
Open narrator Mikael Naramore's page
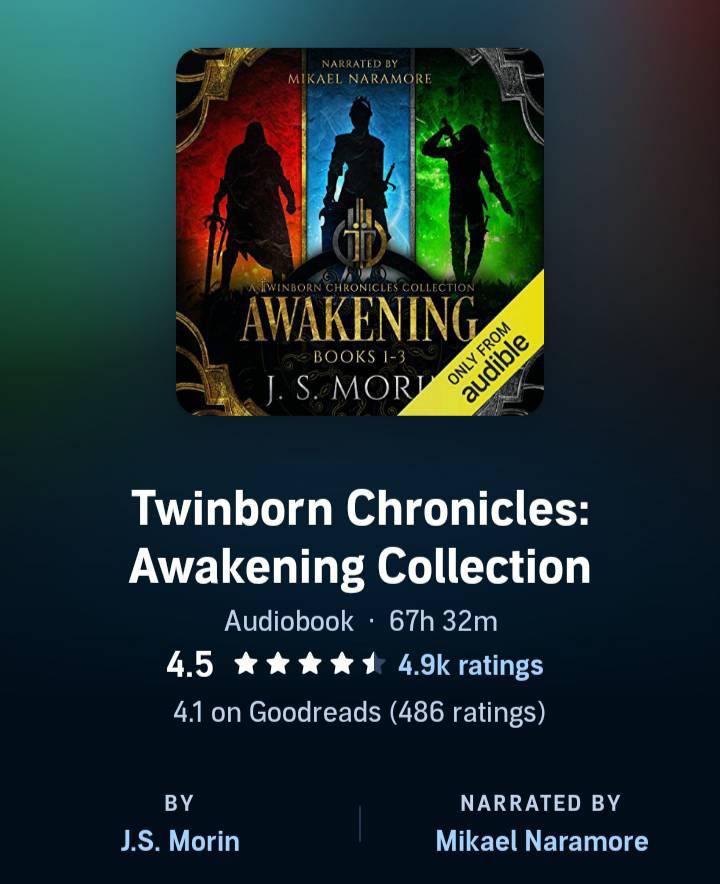pyautogui.click(x=542, y=841)
